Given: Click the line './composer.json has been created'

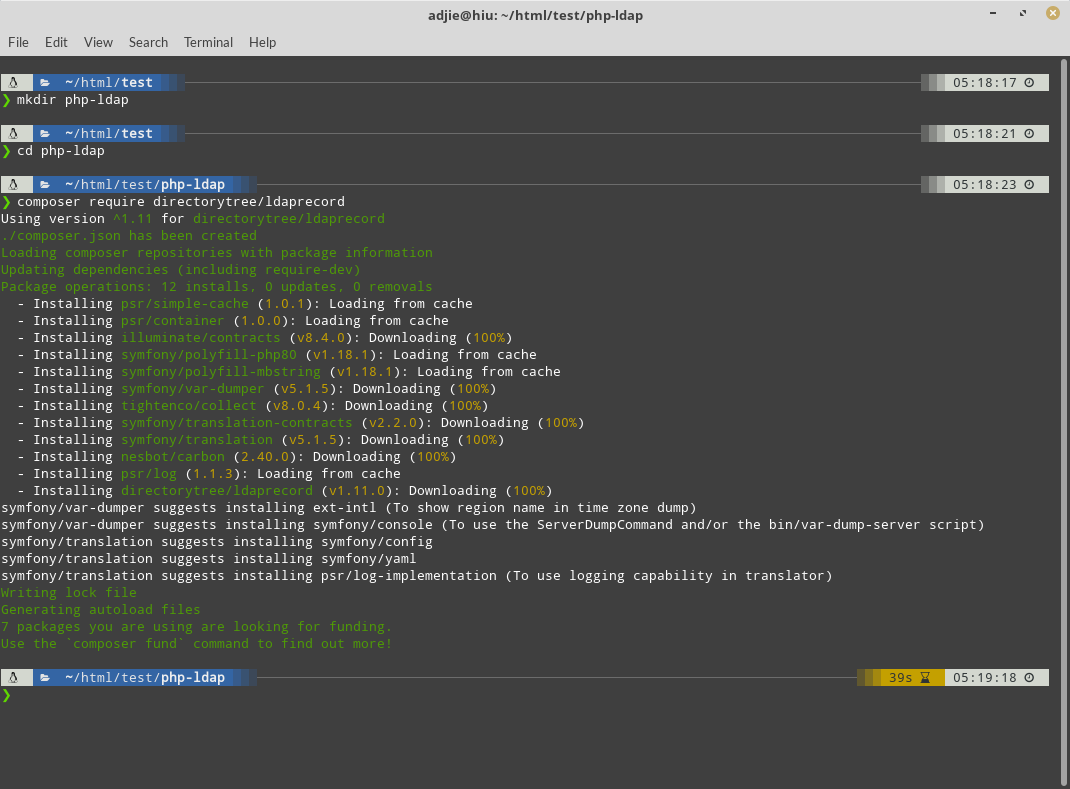Looking at the screenshot, I should pos(129,235).
